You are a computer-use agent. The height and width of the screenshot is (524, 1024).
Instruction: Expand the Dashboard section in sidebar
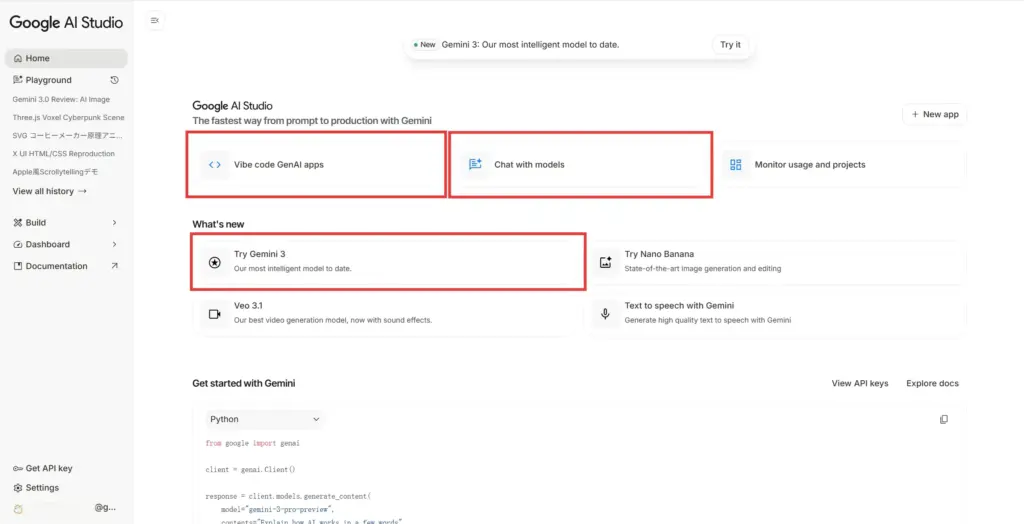[65, 244]
